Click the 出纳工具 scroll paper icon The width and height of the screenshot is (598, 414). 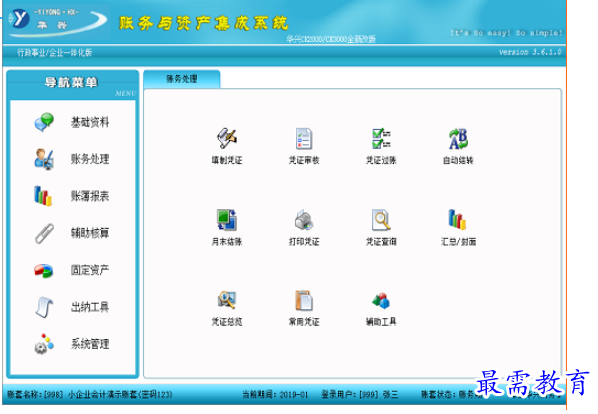coord(44,307)
